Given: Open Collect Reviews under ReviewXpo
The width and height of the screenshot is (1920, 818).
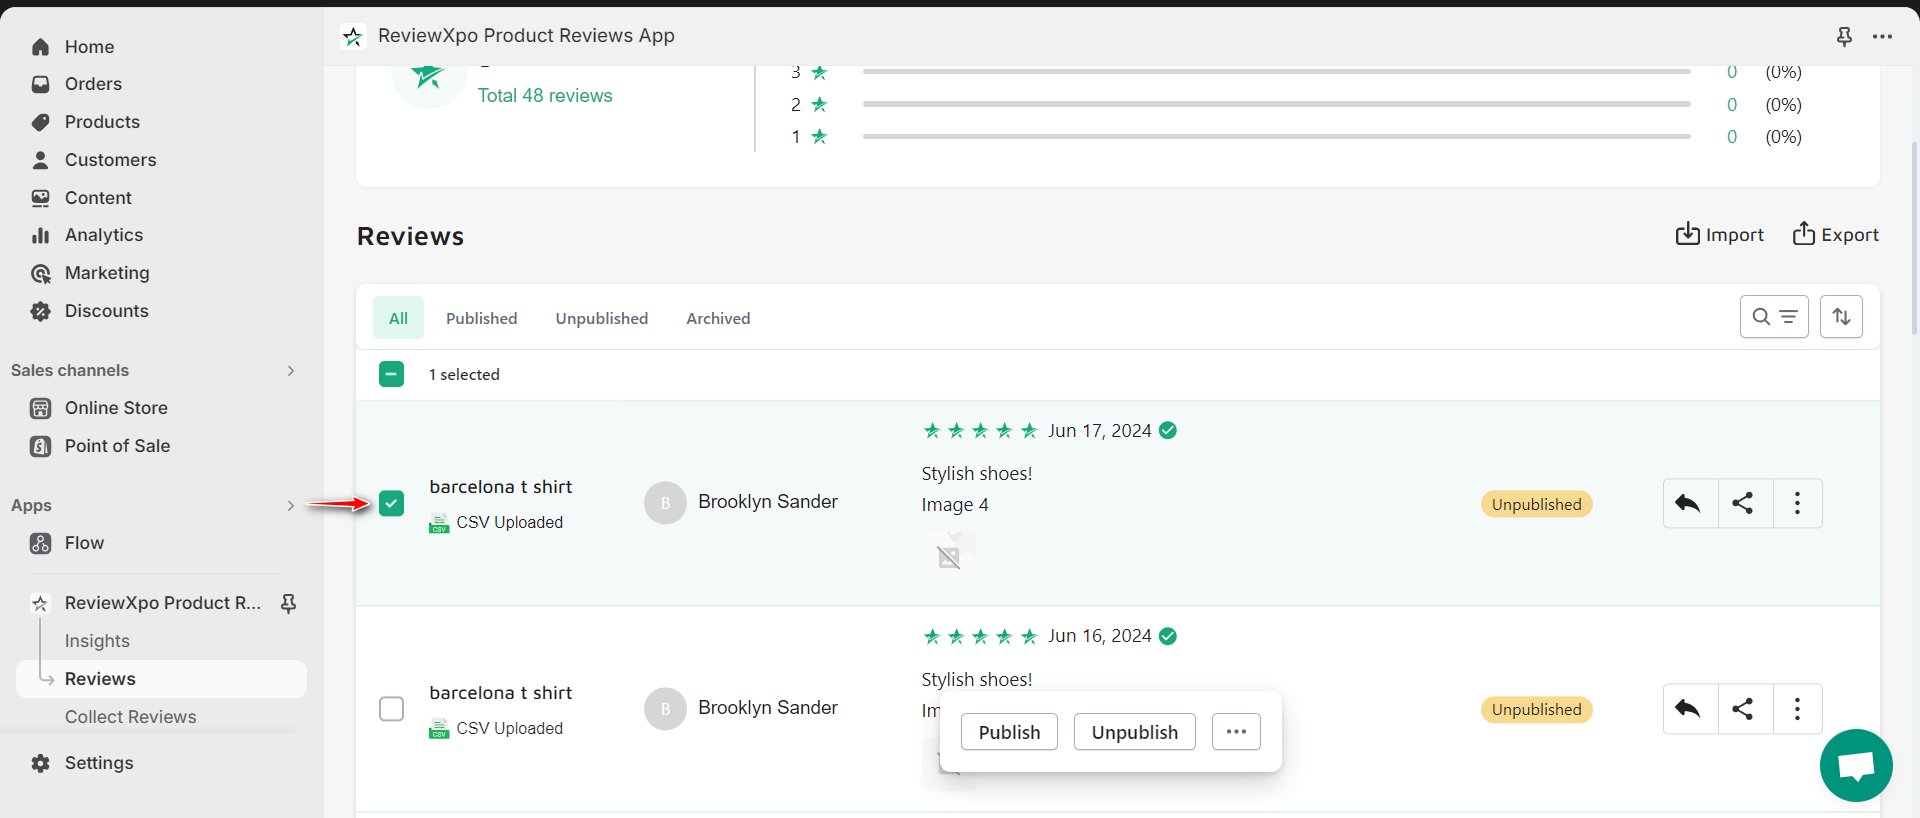Looking at the screenshot, I should [130, 717].
